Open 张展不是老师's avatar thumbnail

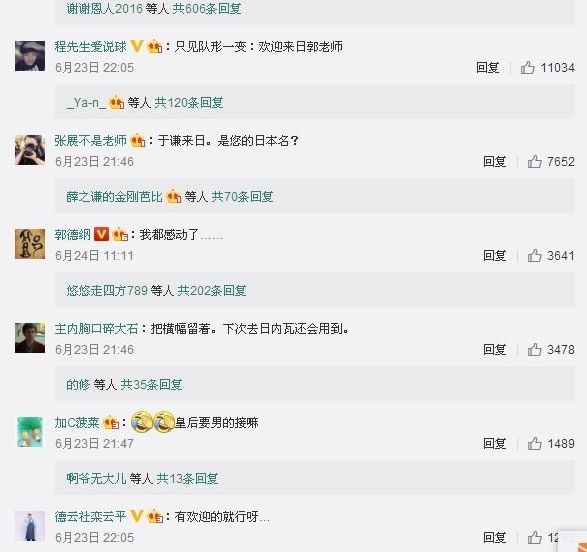30,150
